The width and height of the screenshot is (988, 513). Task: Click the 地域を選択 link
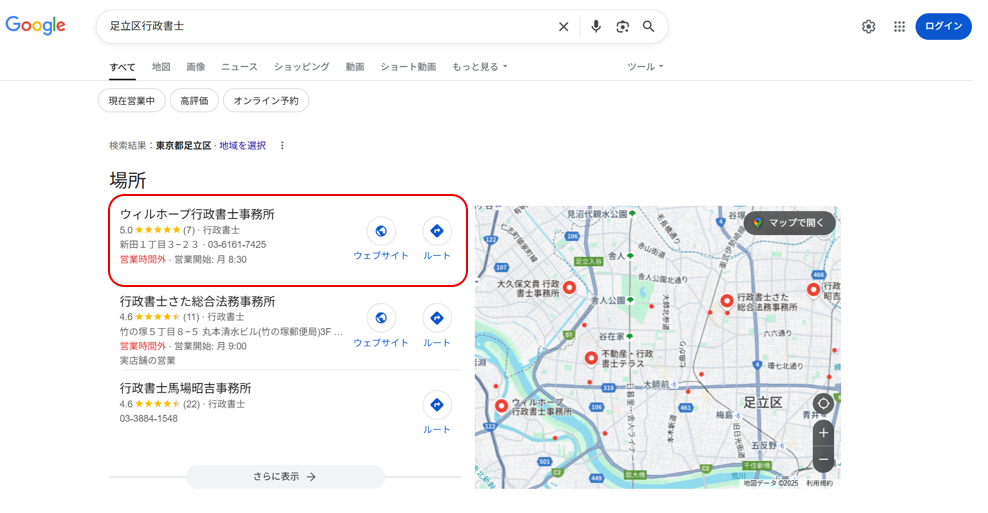click(x=243, y=146)
